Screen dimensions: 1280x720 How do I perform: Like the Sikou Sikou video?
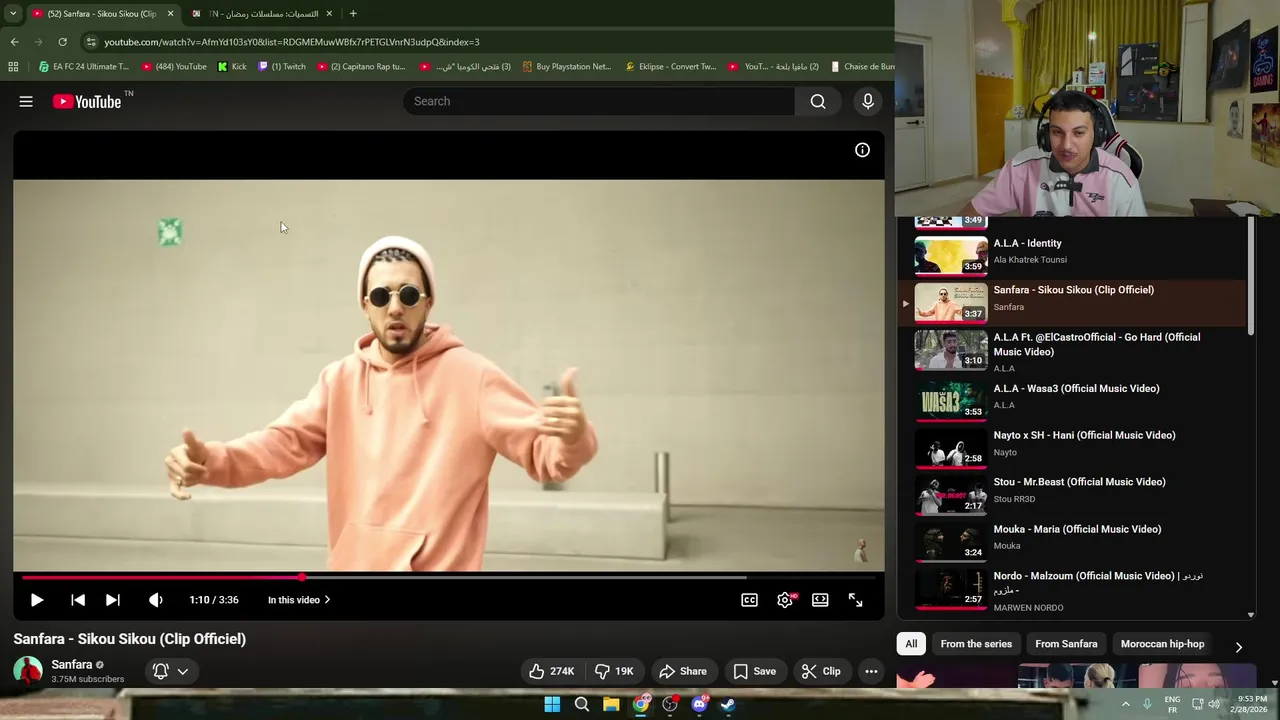click(x=551, y=671)
